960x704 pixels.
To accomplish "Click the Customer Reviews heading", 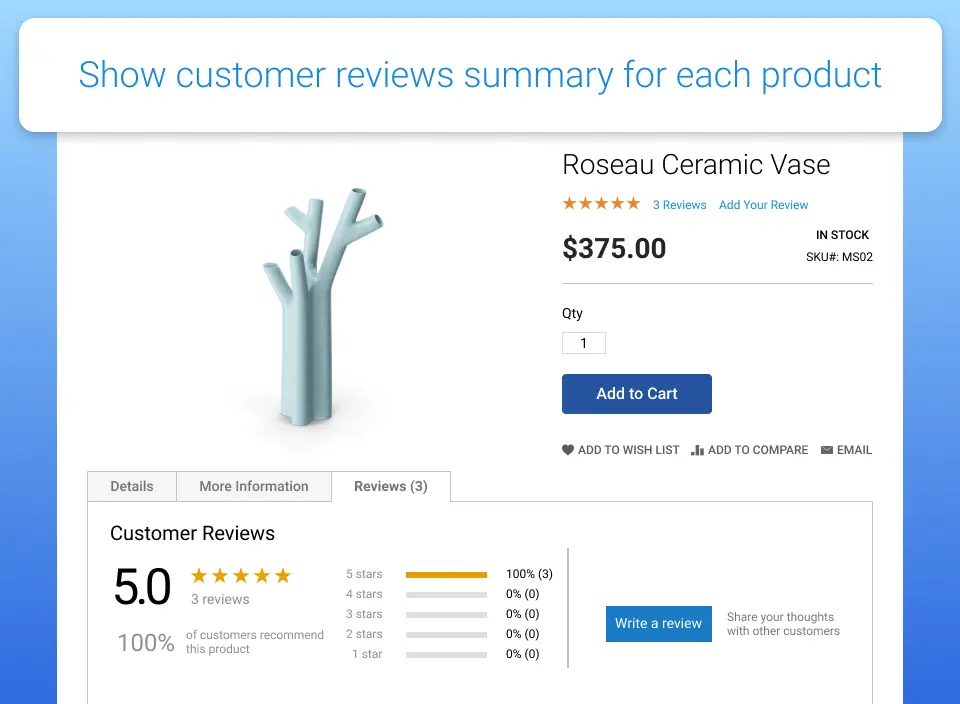I will 192,533.
